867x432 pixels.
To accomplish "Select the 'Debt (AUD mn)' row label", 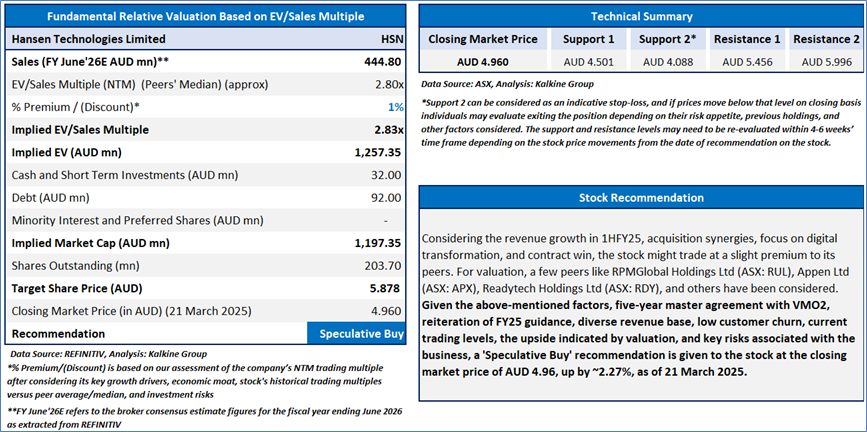I will (50, 198).
